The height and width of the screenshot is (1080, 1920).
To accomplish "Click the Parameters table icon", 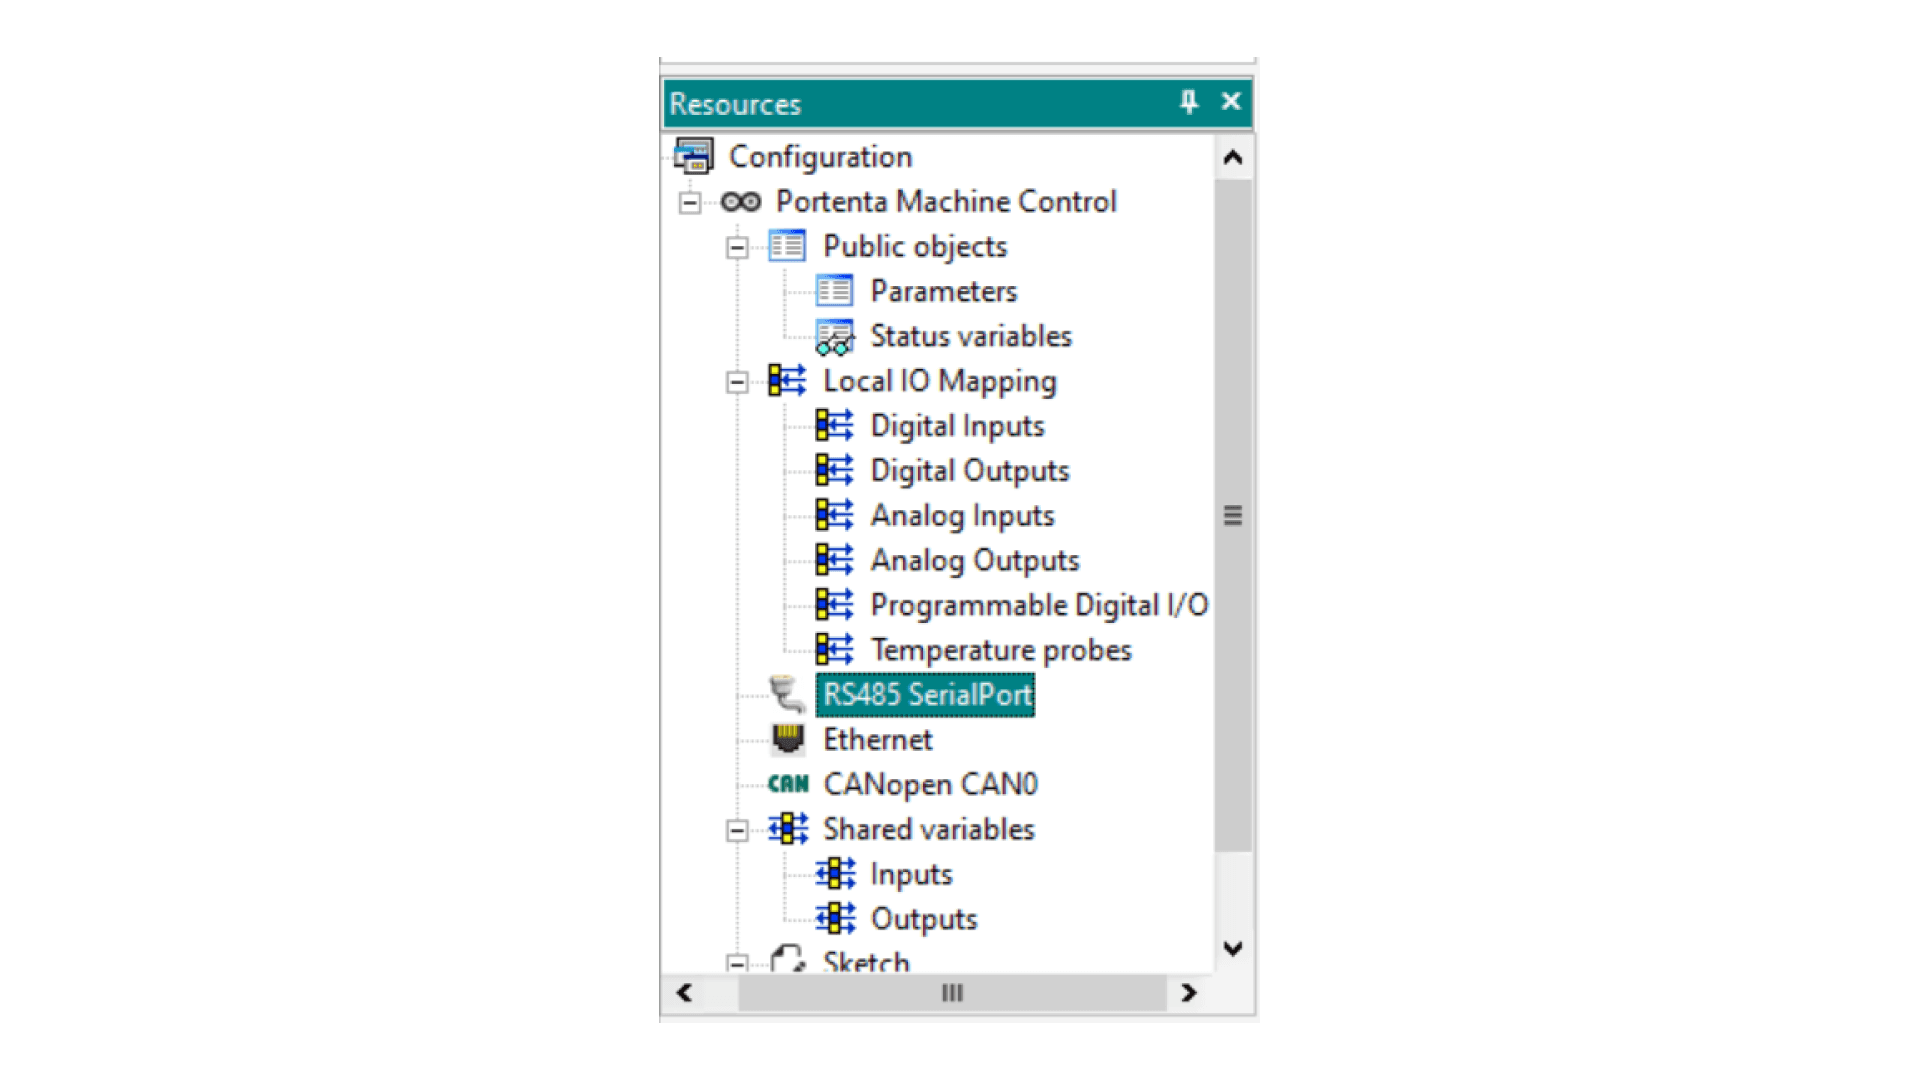I will (x=834, y=291).
